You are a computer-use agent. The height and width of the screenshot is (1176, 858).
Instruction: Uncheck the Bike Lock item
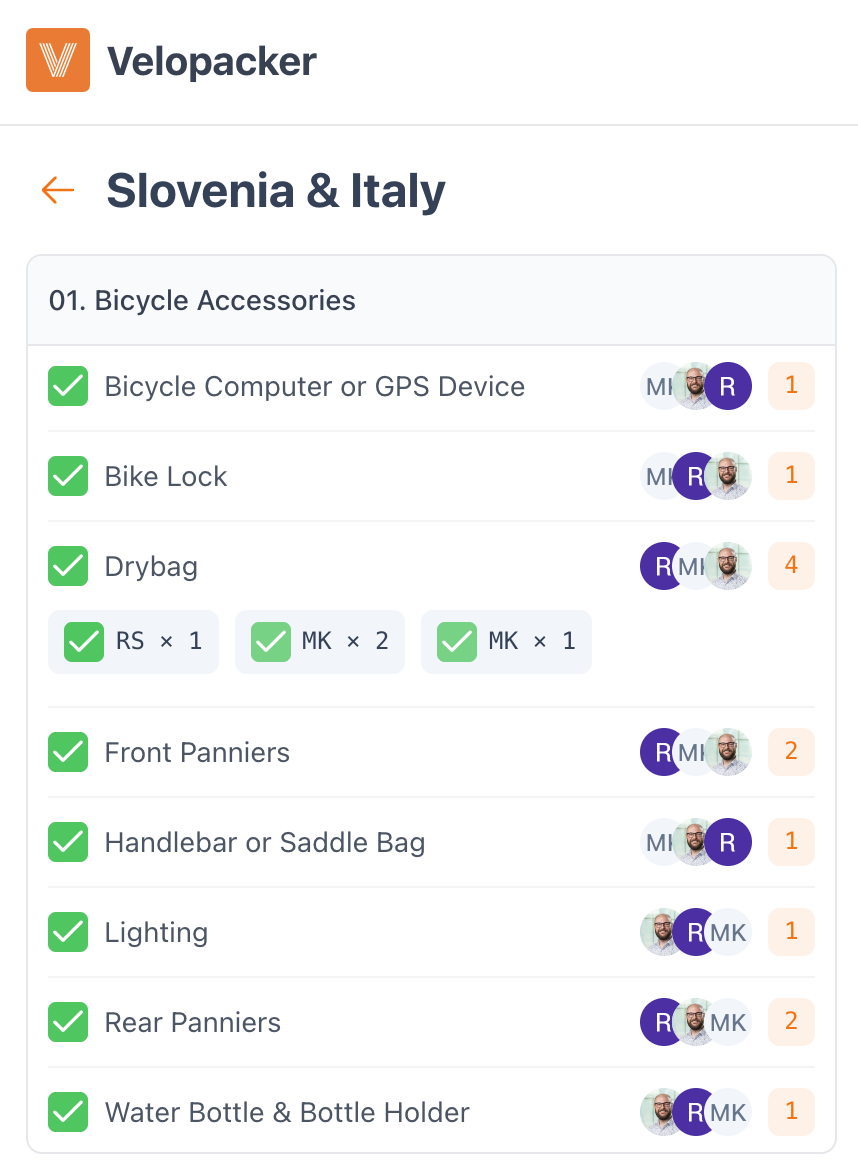pos(68,476)
